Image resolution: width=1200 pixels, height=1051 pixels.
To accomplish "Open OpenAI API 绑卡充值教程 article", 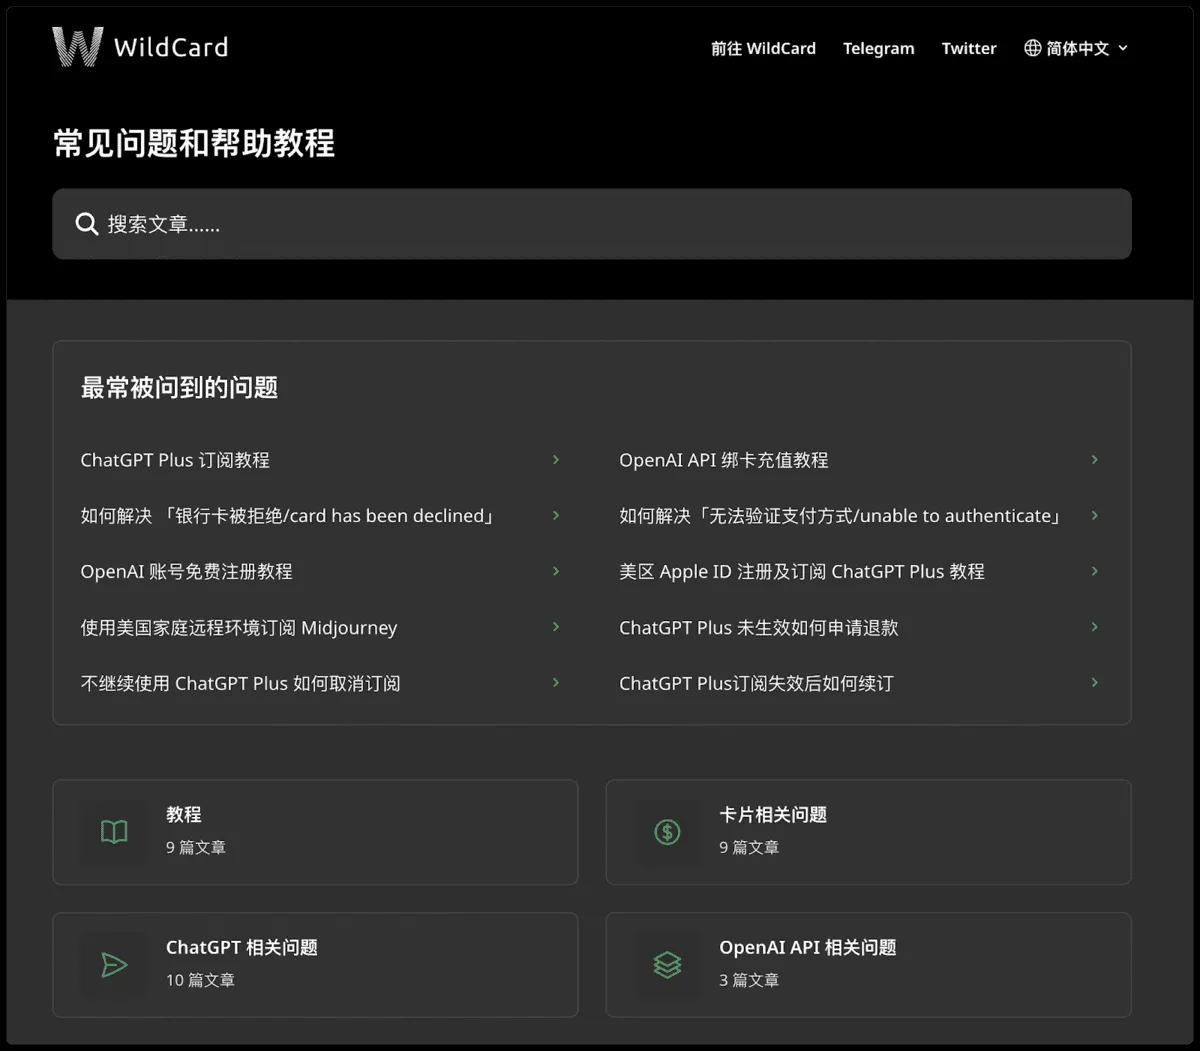I will coord(724,460).
